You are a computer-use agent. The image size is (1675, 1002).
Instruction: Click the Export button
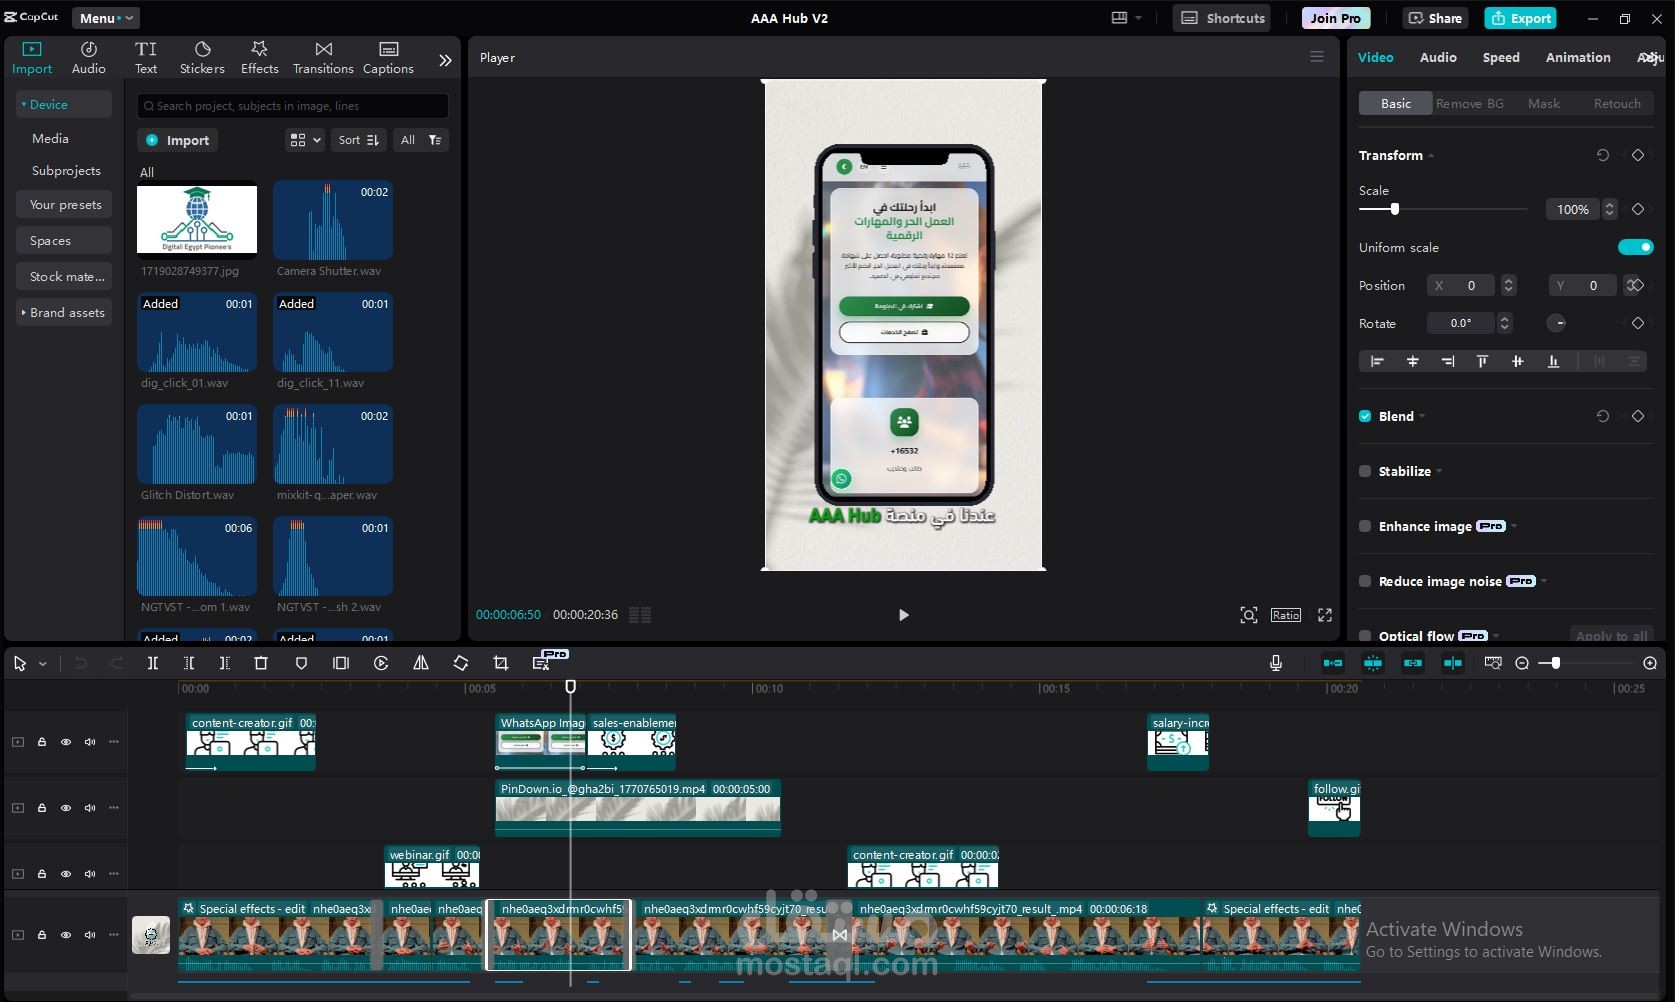pyautogui.click(x=1520, y=18)
